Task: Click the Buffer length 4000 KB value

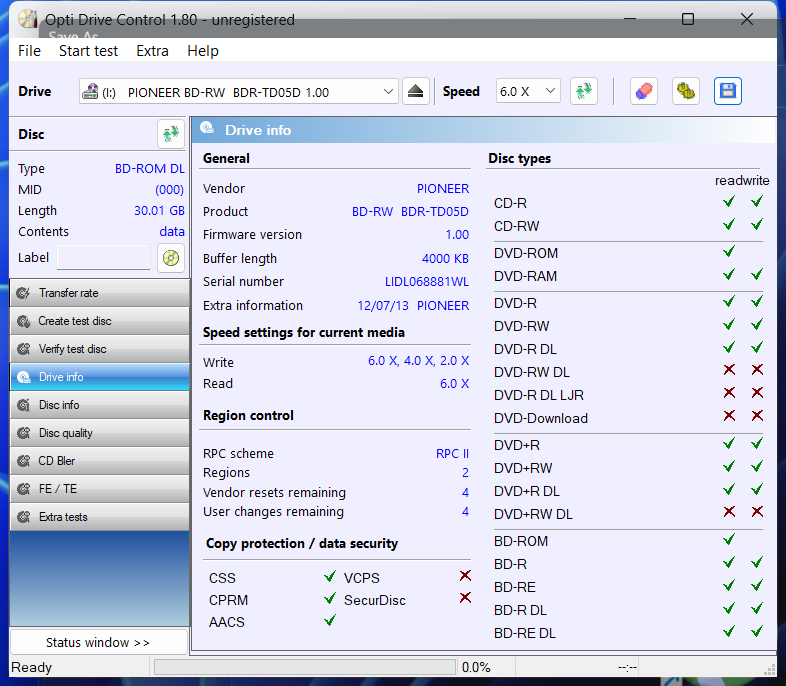Action: tap(445, 259)
